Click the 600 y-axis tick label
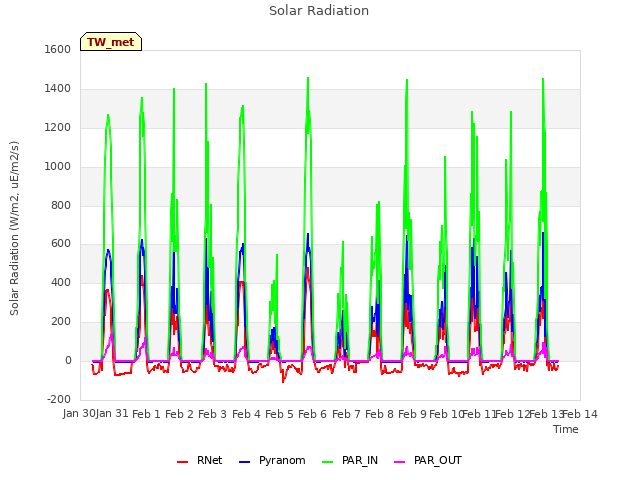The image size is (640, 480). point(61,244)
